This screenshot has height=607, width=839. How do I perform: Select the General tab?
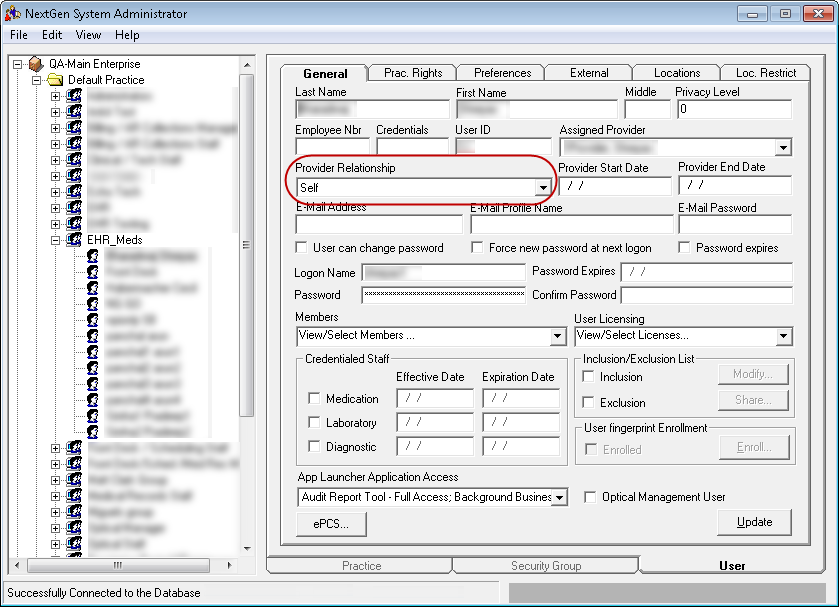click(x=325, y=73)
